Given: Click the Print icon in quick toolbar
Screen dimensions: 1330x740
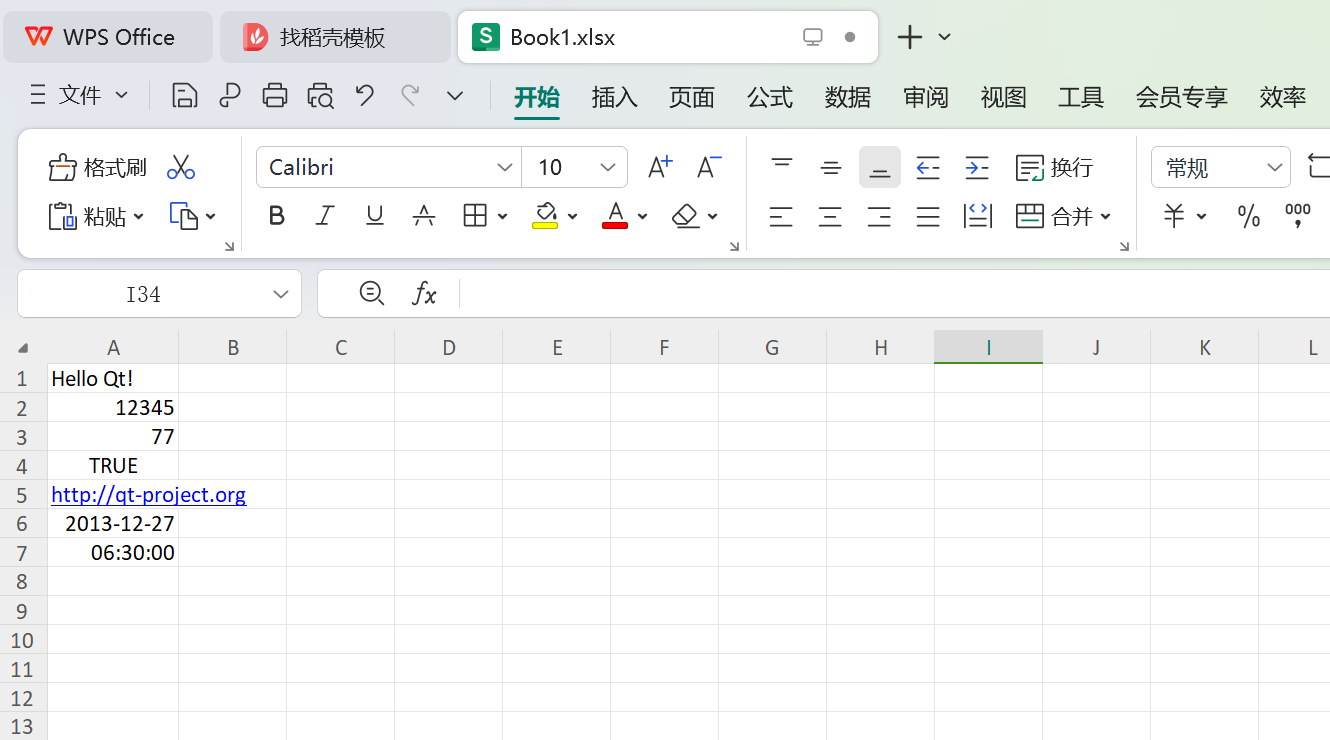Looking at the screenshot, I should click(x=275, y=95).
